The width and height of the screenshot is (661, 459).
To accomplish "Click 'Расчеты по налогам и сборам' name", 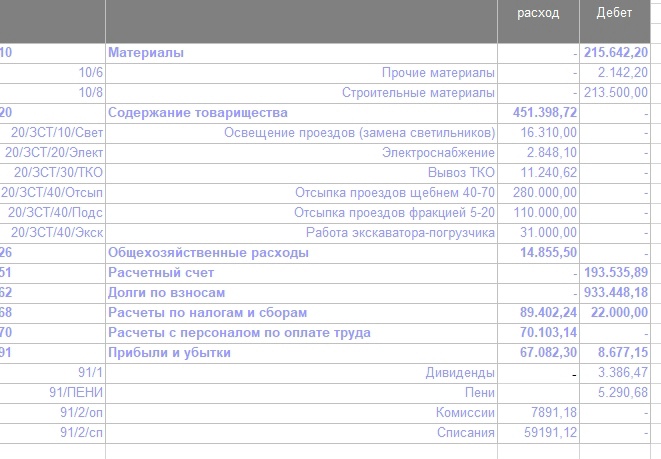I will click(x=207, y=312).
